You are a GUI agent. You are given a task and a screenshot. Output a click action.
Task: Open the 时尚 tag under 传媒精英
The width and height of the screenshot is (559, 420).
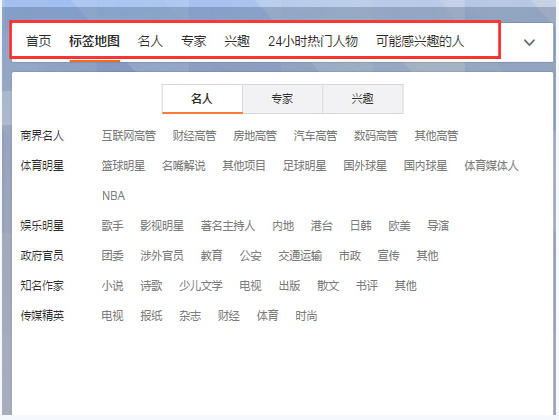click(306, 316)
